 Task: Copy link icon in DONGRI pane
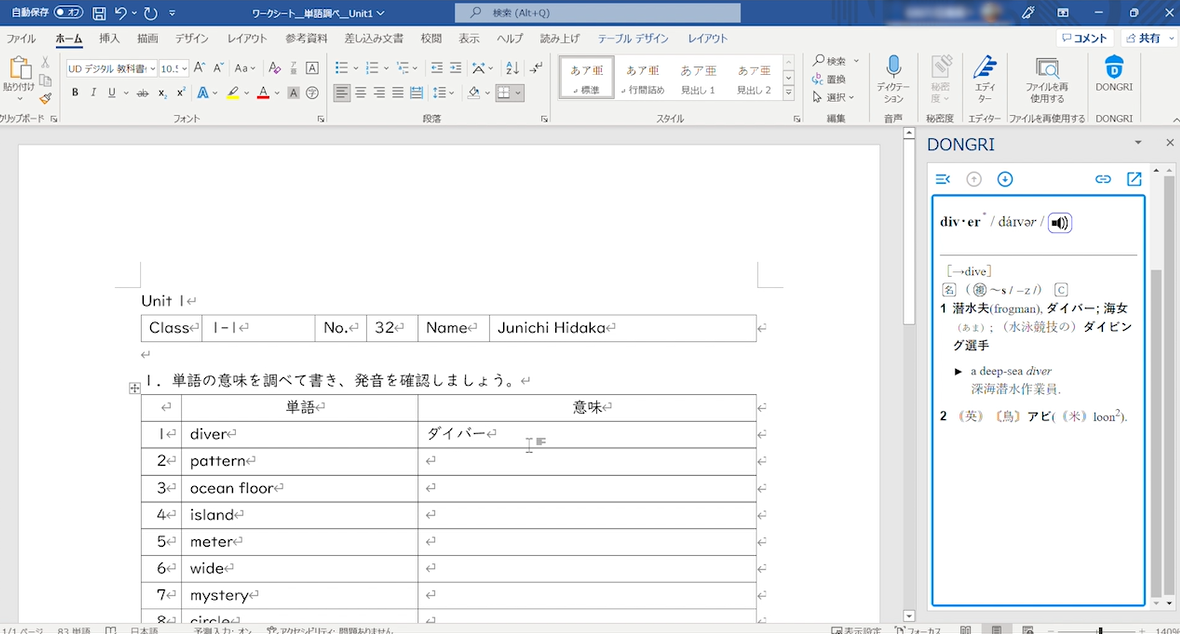tap(1102, 179)
